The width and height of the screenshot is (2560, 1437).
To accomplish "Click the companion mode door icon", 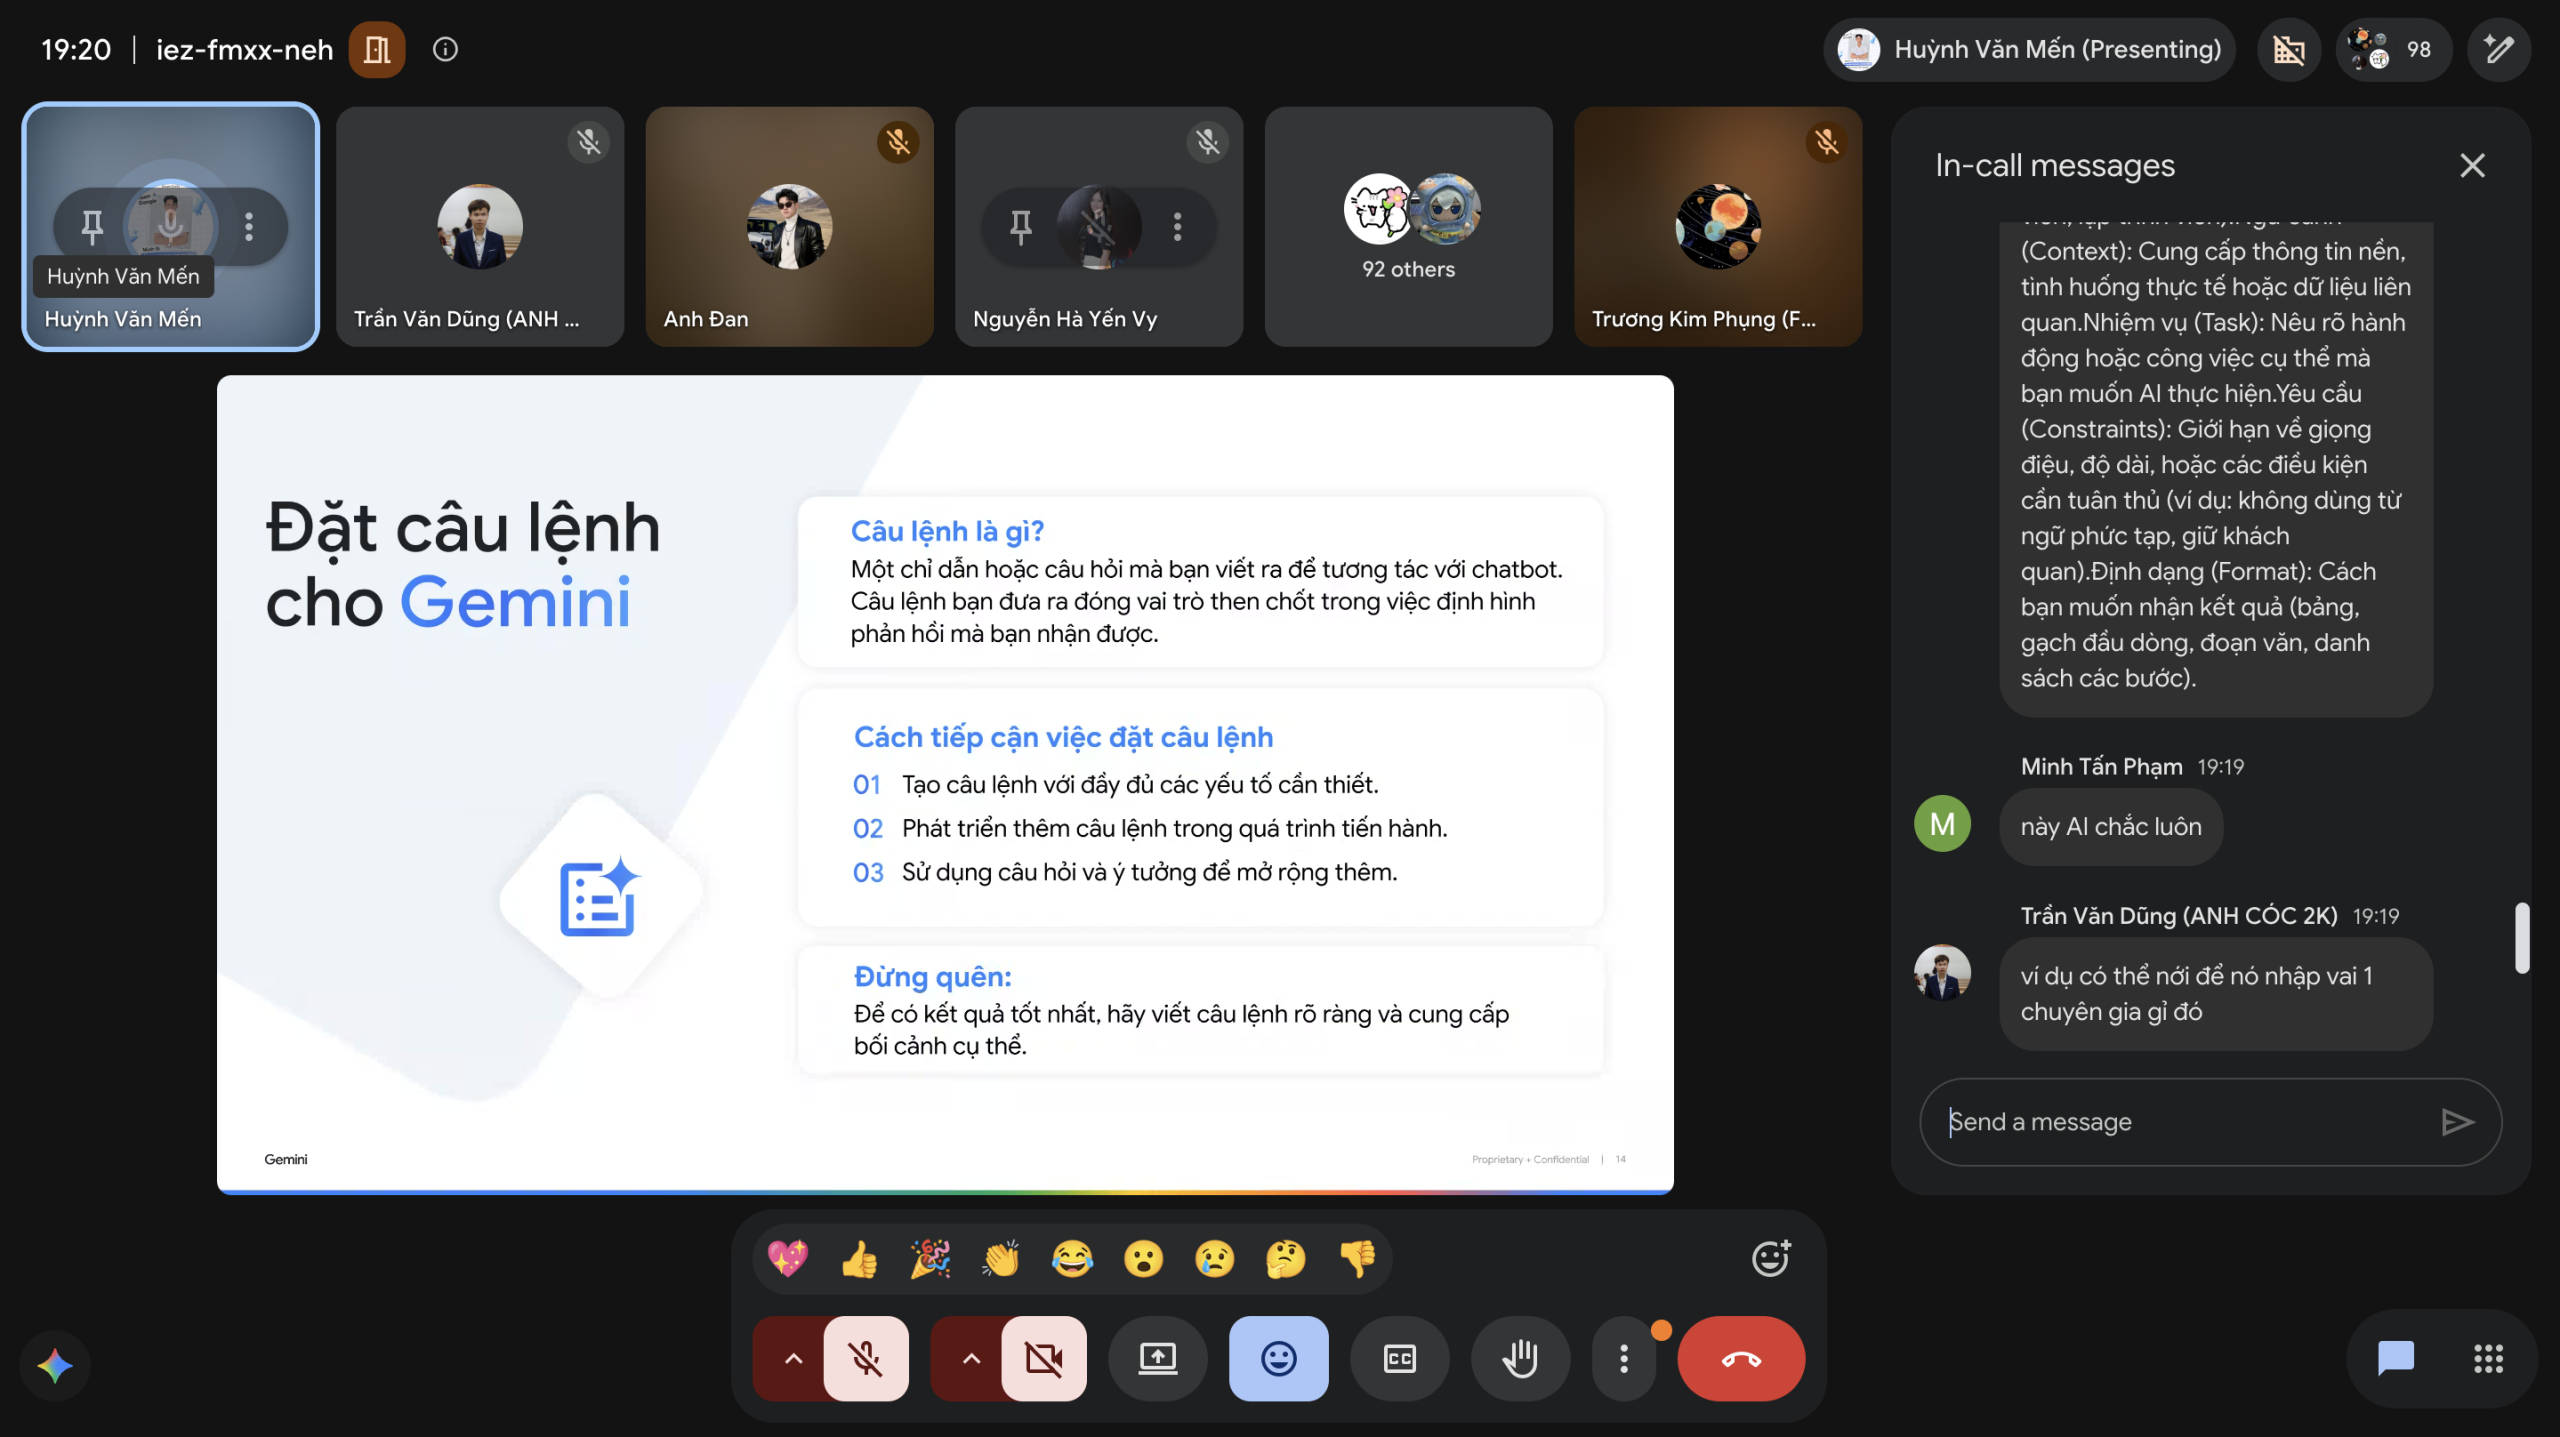I will coord(377,49).
